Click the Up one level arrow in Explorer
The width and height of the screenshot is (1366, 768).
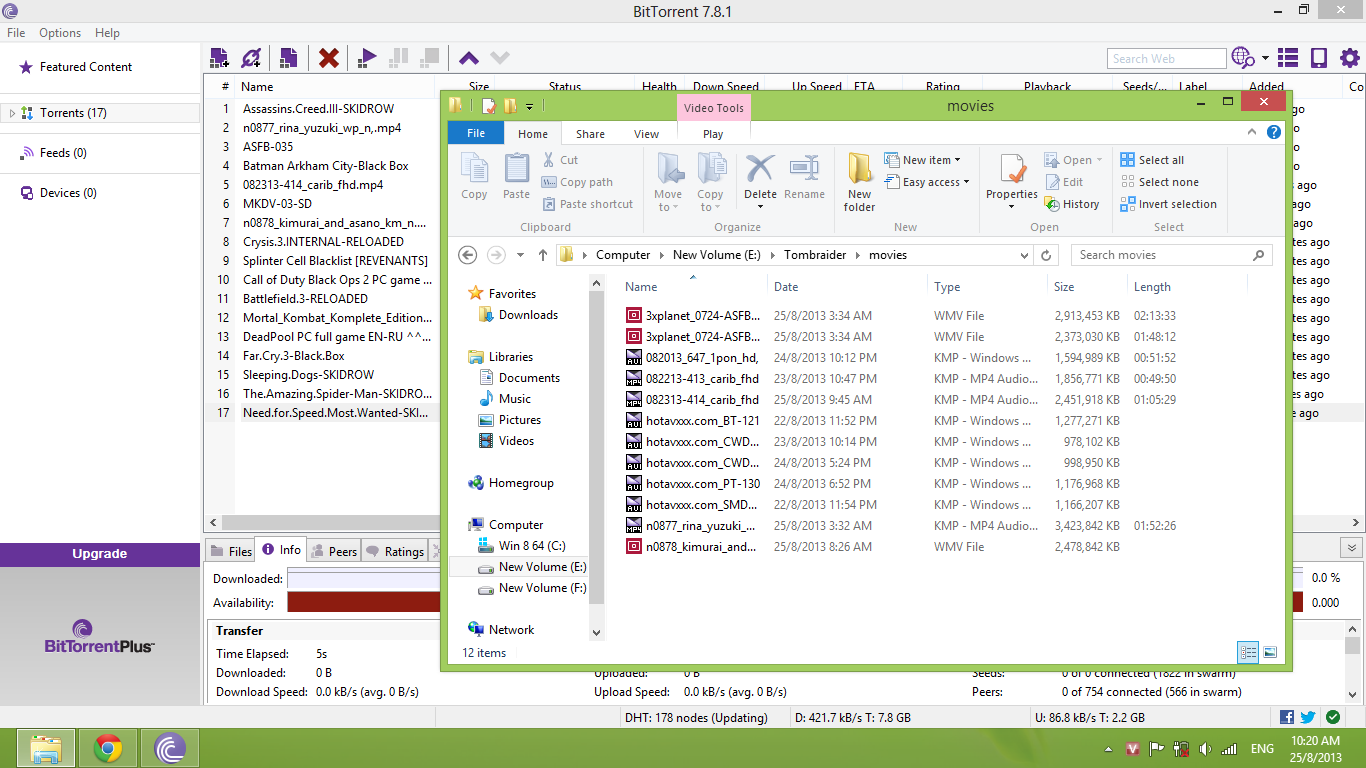[x=543, y=255]
